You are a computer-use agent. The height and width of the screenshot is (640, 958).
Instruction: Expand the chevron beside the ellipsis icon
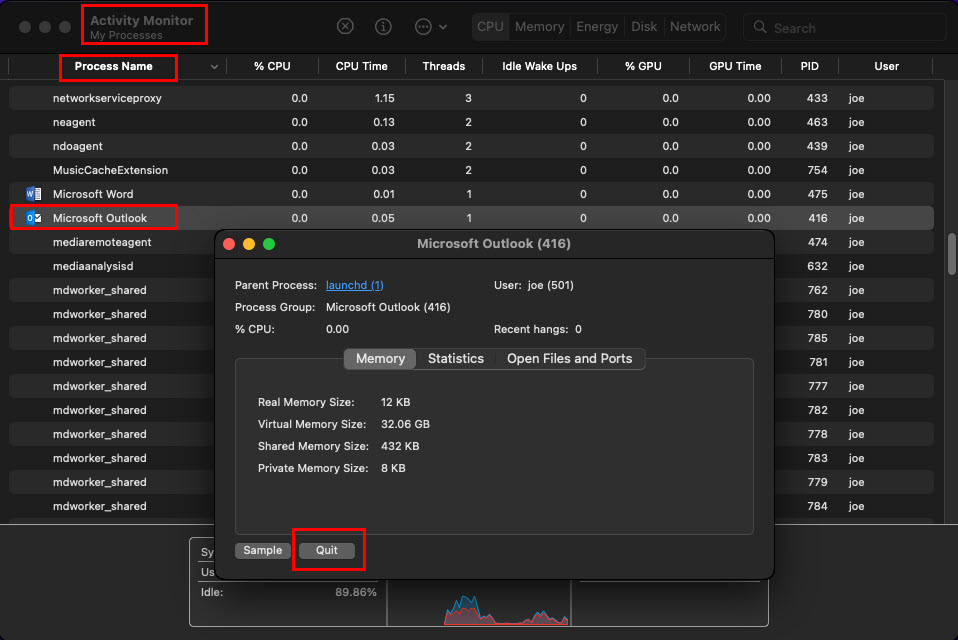[x=443, y=27]
